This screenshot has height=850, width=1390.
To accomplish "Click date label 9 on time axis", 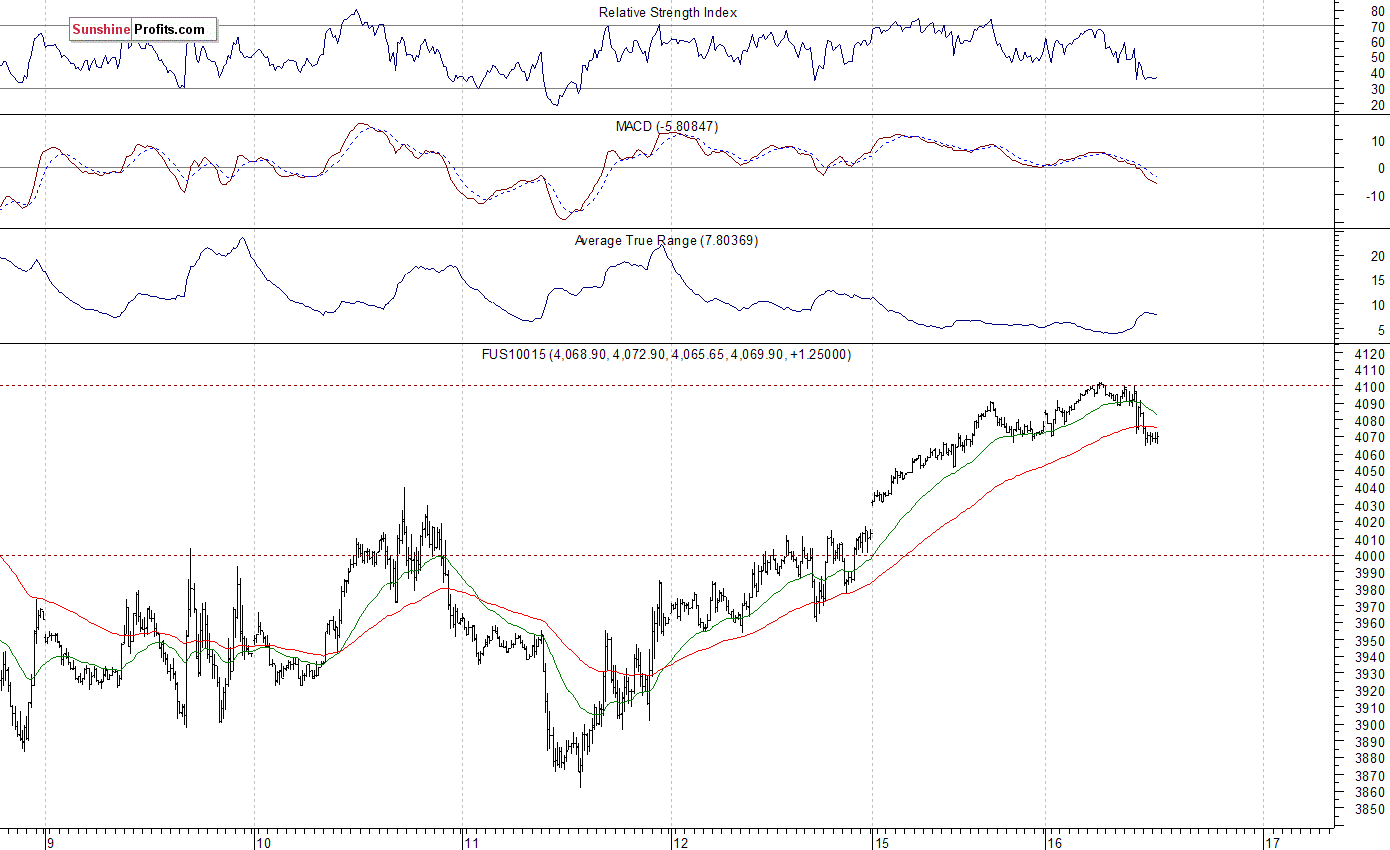I will coord(49,843).
